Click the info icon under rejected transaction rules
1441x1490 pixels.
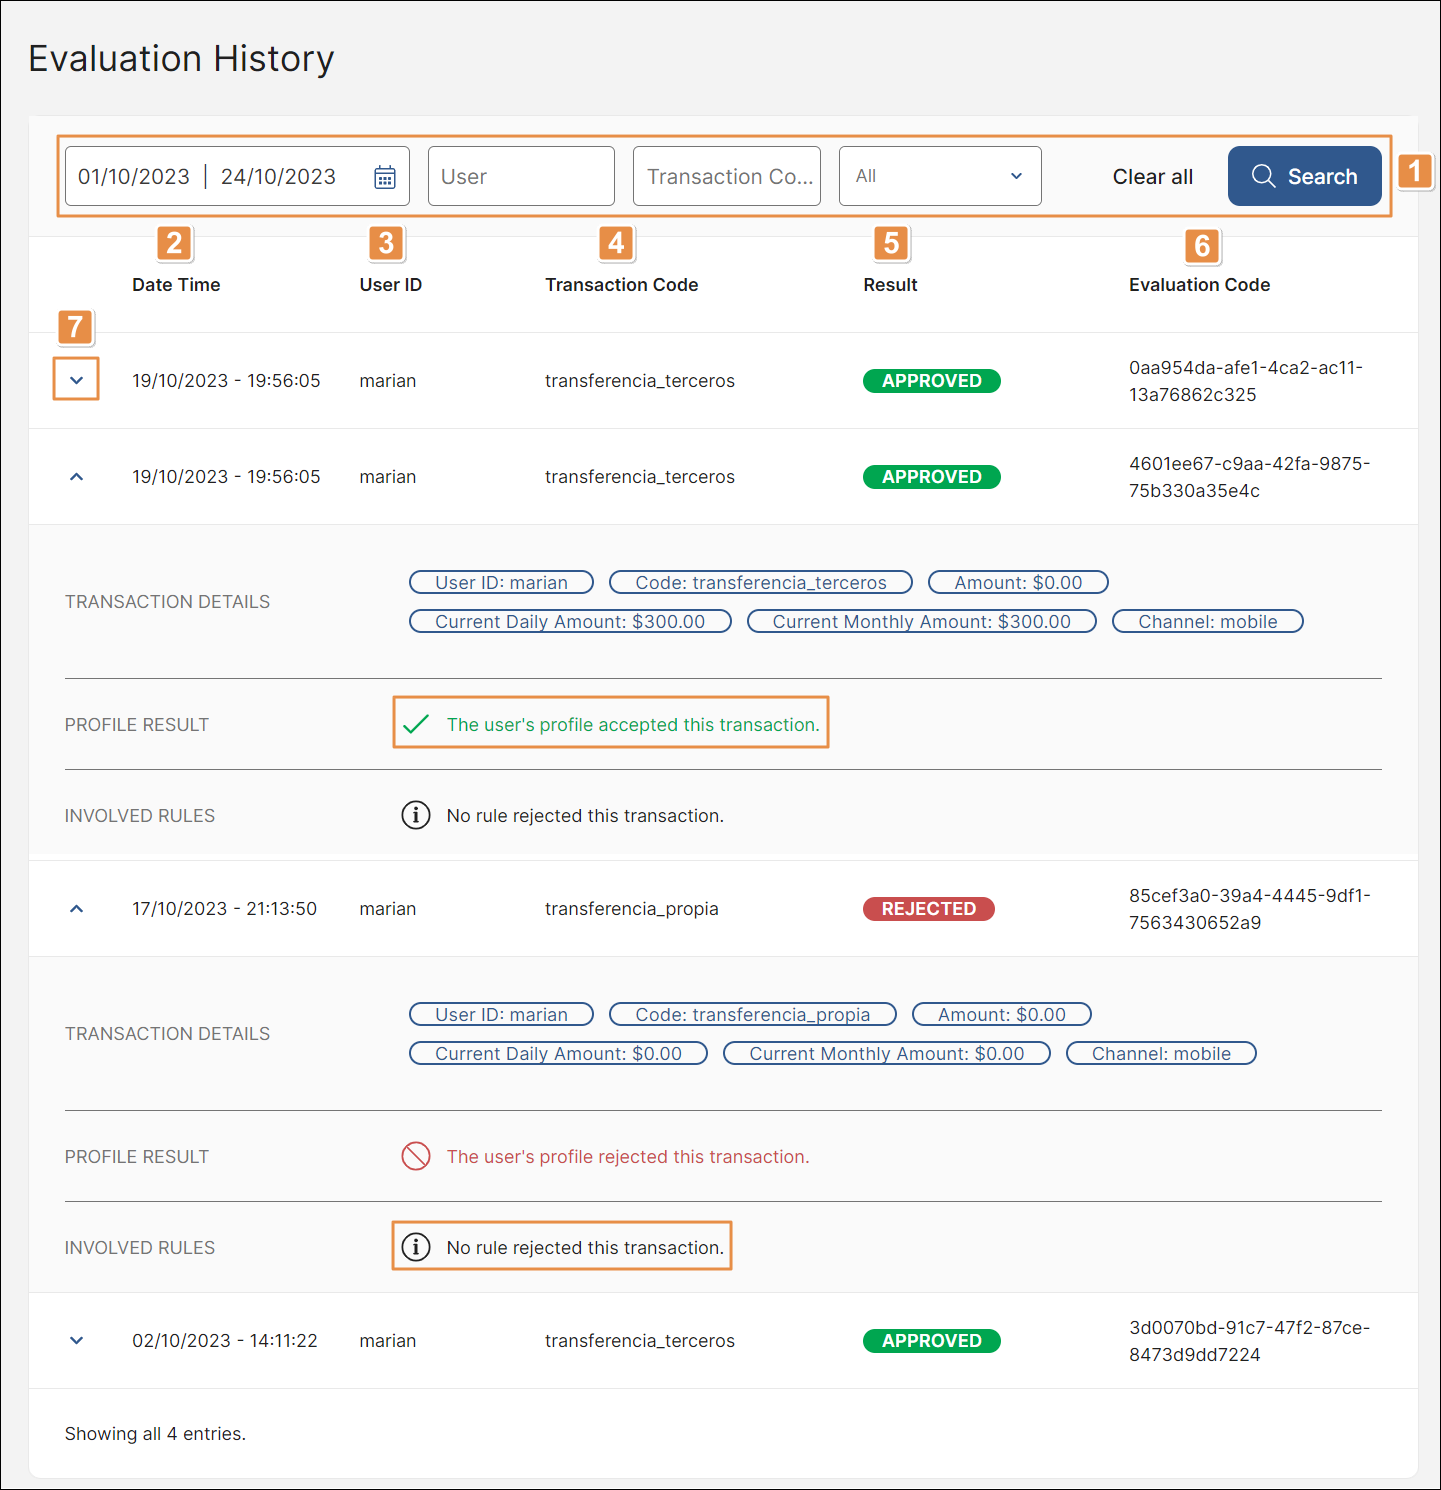416,1247
